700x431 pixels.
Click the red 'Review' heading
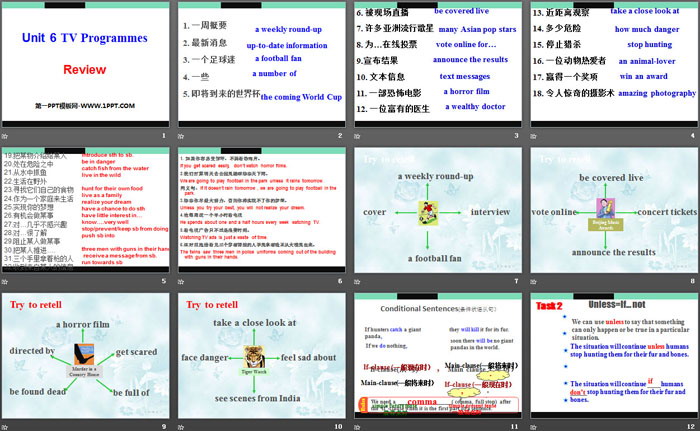[x=85, y=70]
